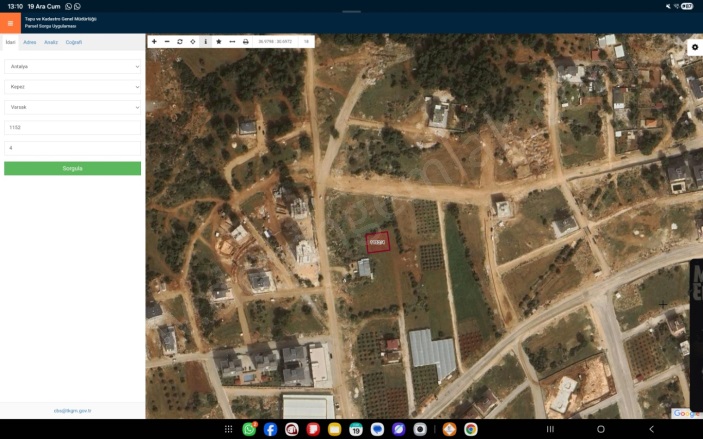Switch to the Analiz tab
Screen dimensions: 703x439
(x=50, y=43)
